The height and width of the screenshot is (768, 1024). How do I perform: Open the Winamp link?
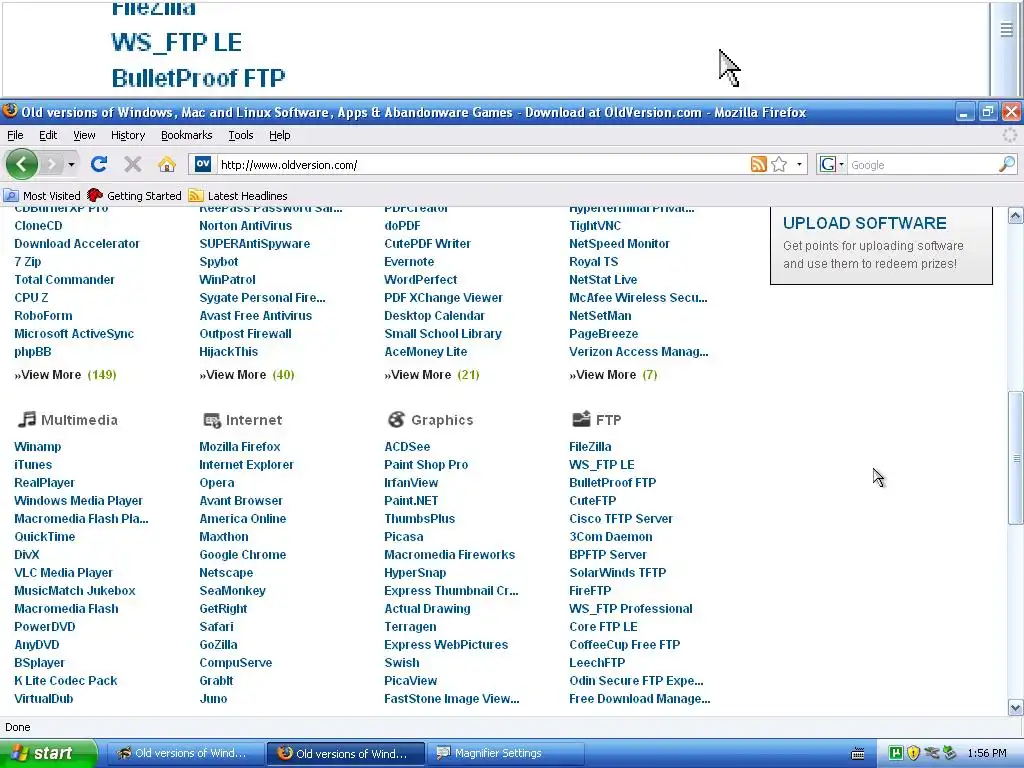point(37,447)
